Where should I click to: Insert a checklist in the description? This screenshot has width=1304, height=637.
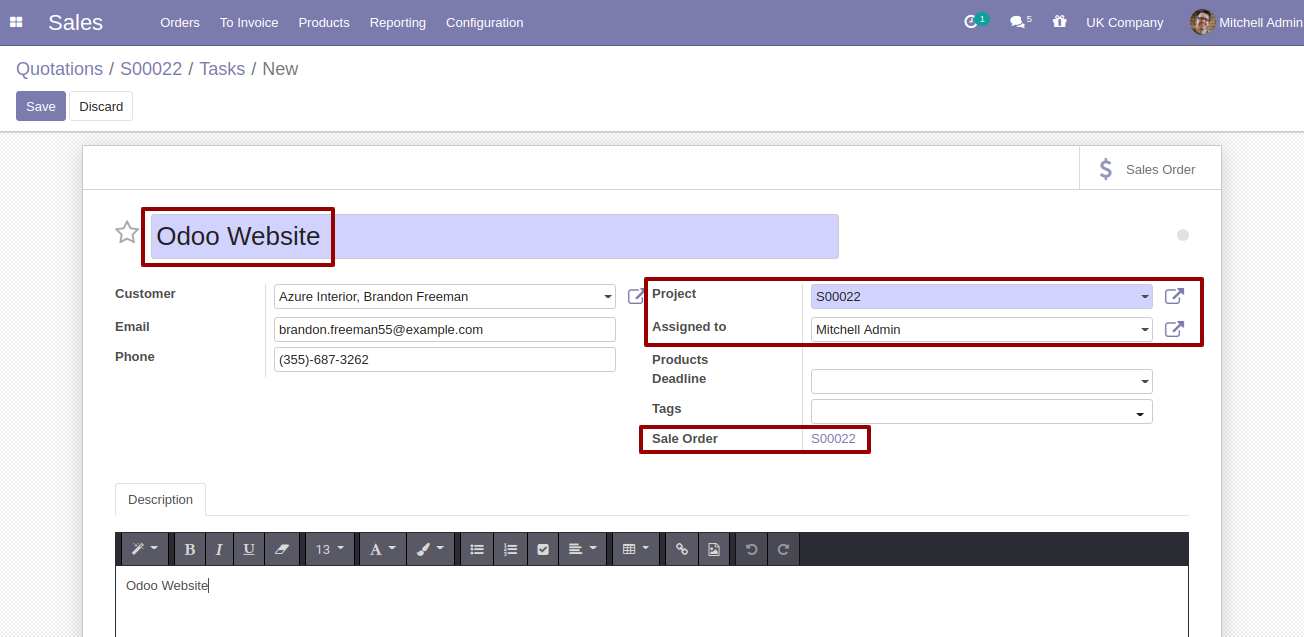tap(543, 549)
